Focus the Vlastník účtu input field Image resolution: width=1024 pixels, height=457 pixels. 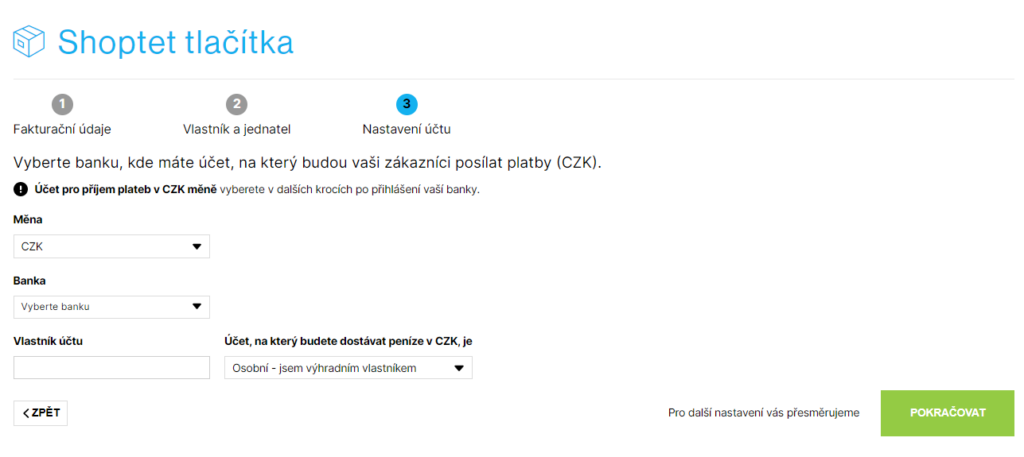(x=112, y=368)
